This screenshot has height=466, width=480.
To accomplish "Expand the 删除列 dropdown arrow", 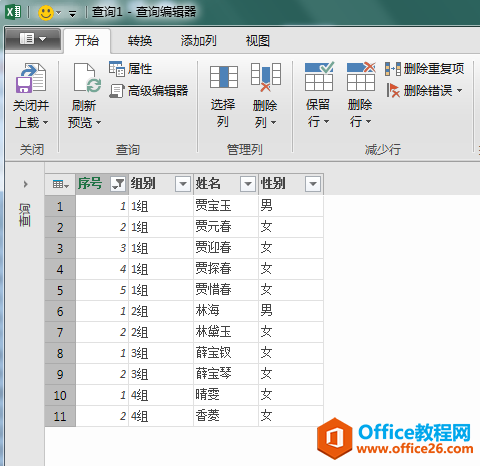I will 274,122.
